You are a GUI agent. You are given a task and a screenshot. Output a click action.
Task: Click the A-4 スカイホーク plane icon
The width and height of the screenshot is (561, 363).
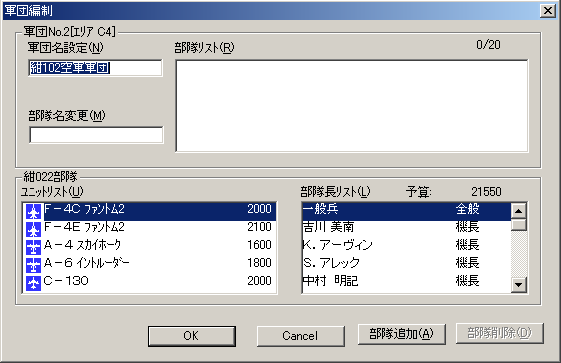tap(34, 247)
